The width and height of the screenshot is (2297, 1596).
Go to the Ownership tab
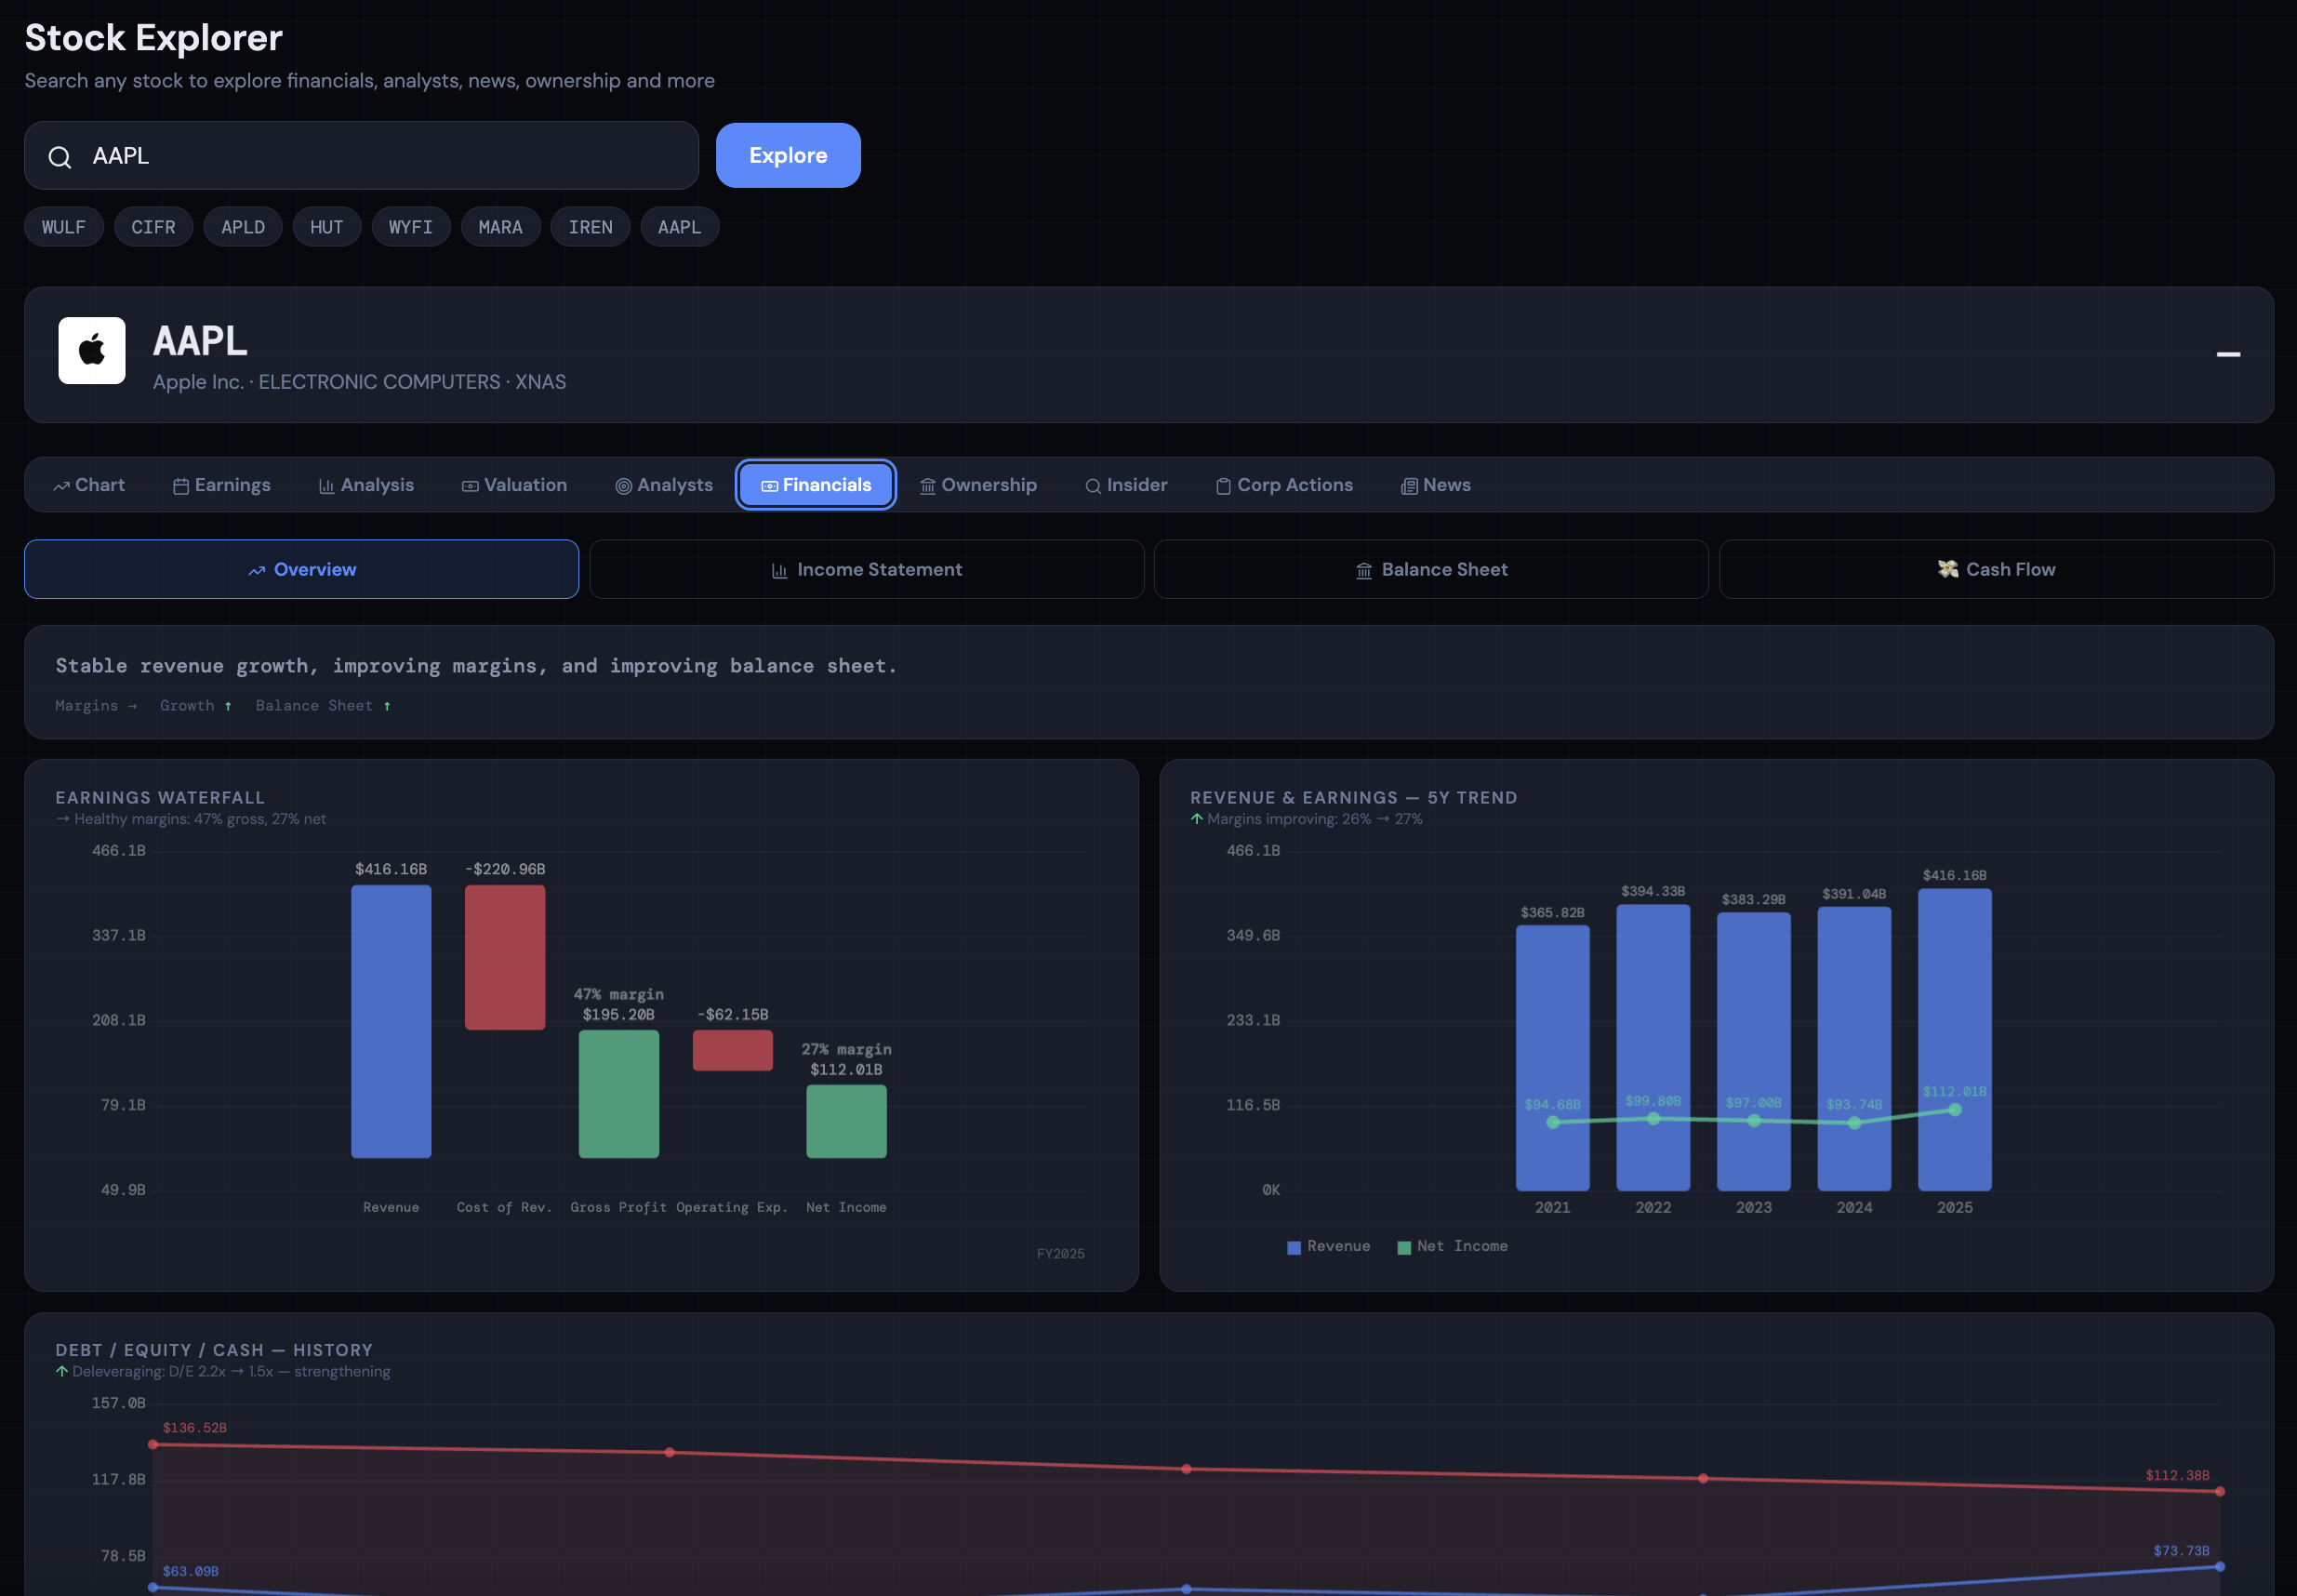click(x=978, y=485)
